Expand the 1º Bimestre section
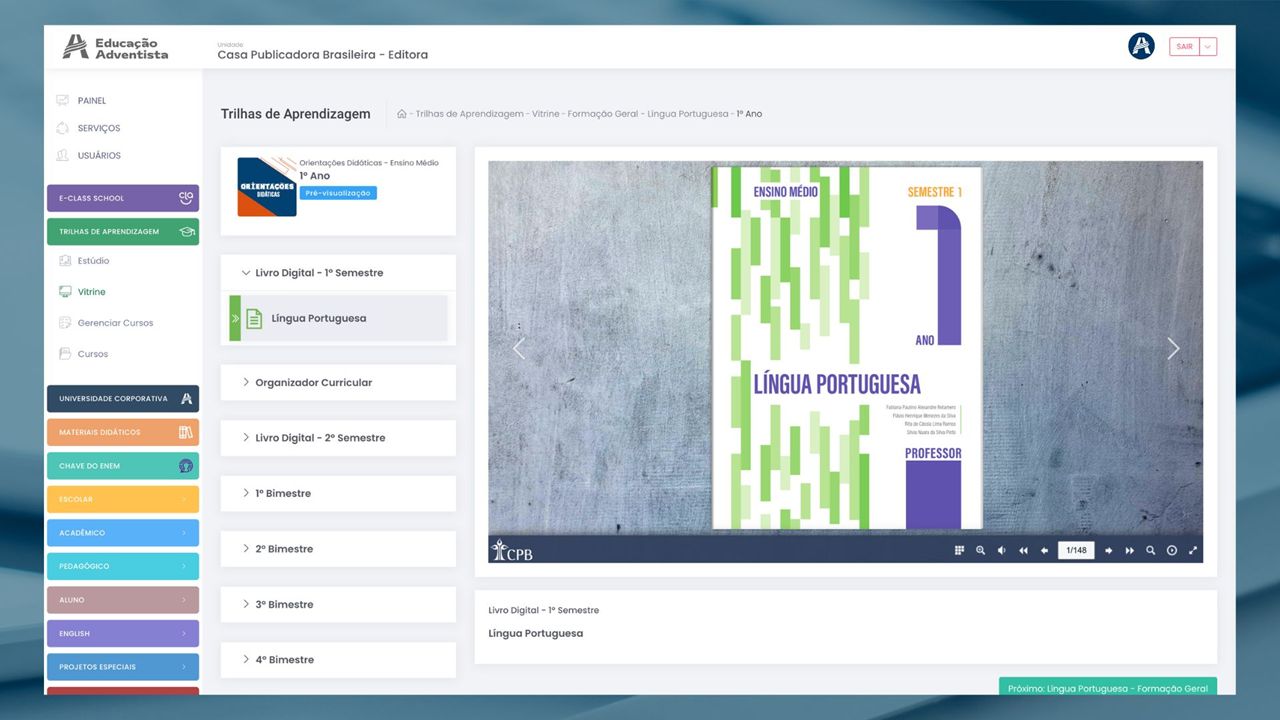This screenshot has height=720, width=1280. (338, 493)
